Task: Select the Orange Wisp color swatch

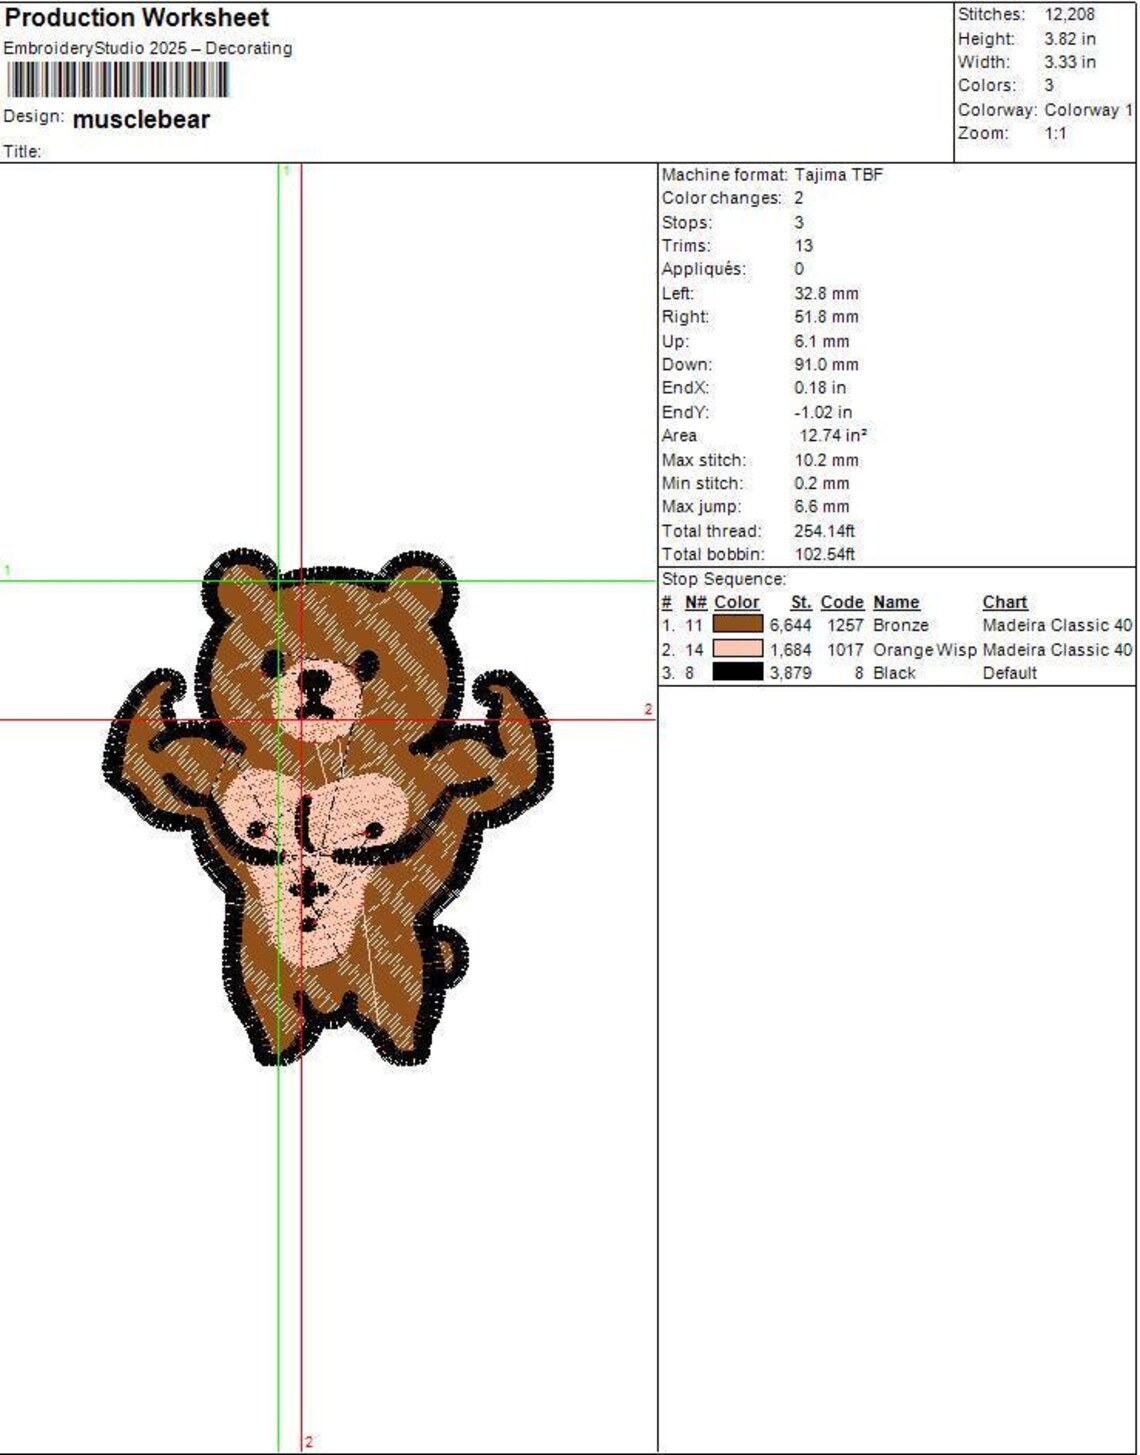Action: click(x=737, y=649)
